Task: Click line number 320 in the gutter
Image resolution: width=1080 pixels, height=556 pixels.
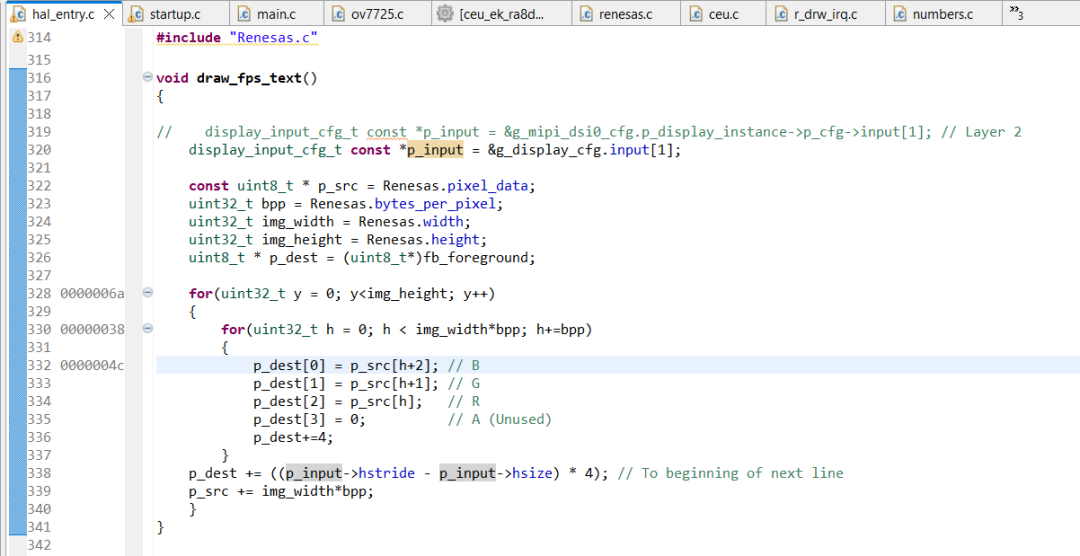Action: point(39,150)
